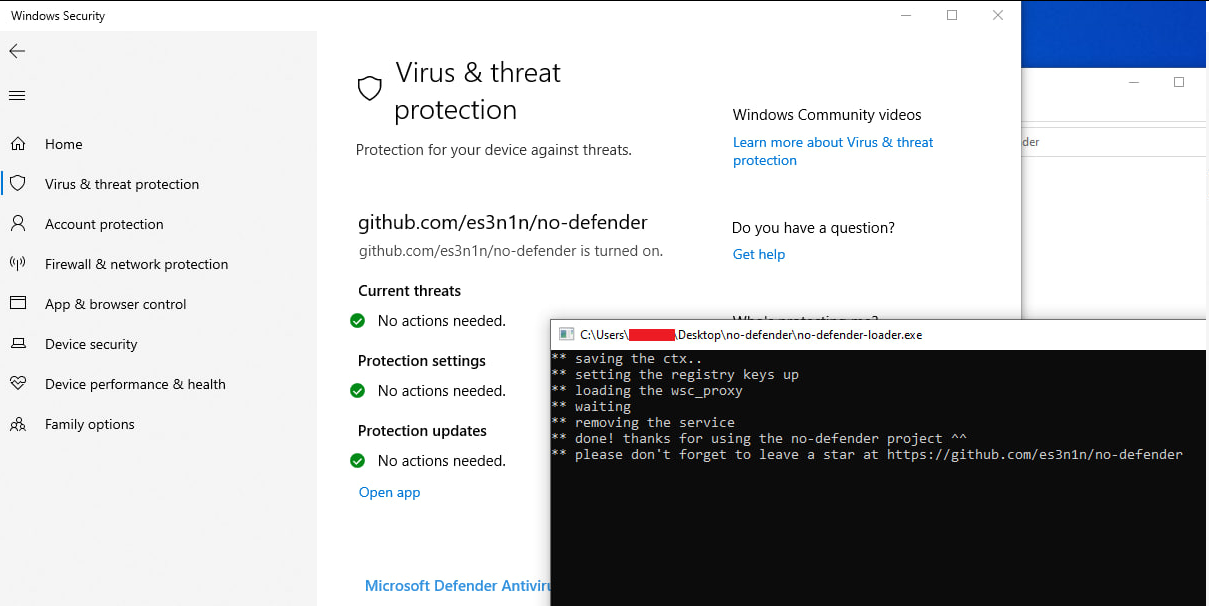Click the console window title bar icon
Viewport: 1209px width, 606px height.
pos(566,335)
